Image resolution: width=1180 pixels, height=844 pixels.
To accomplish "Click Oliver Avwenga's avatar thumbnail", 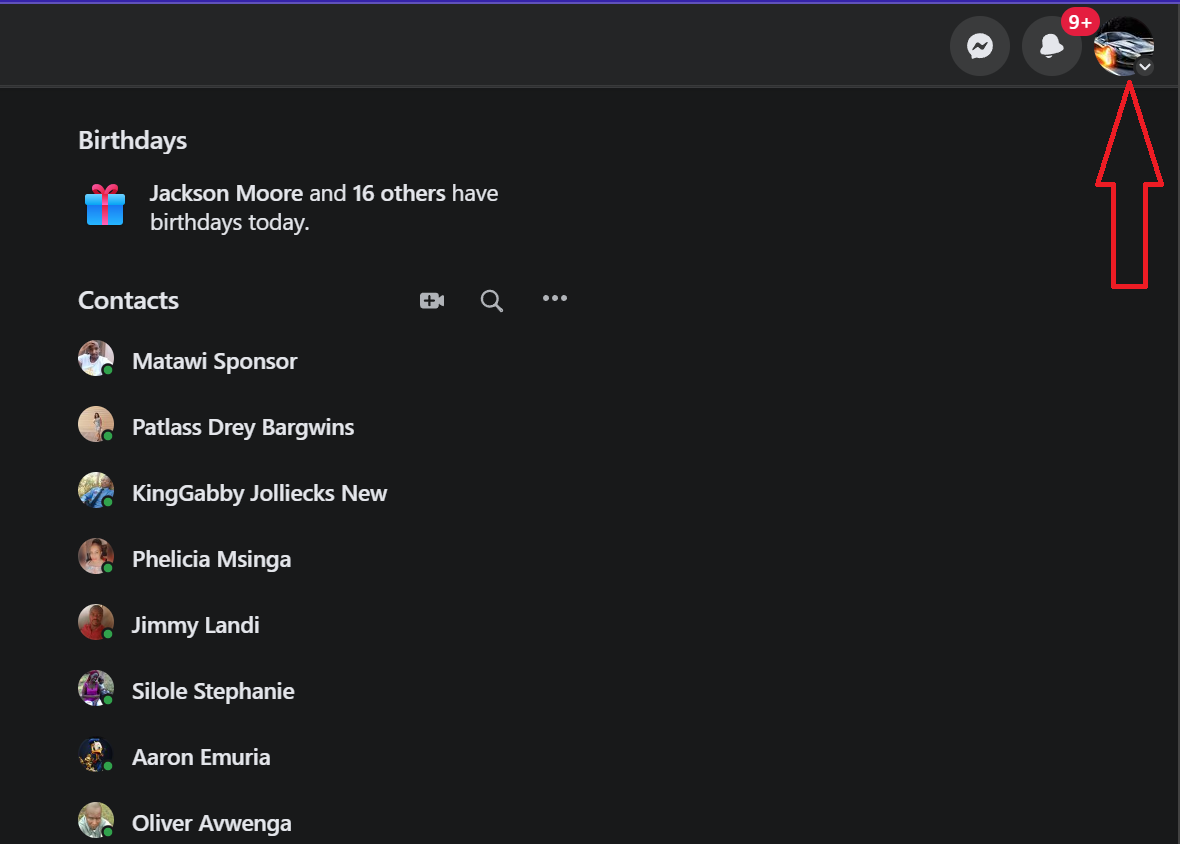I will 96,821.
